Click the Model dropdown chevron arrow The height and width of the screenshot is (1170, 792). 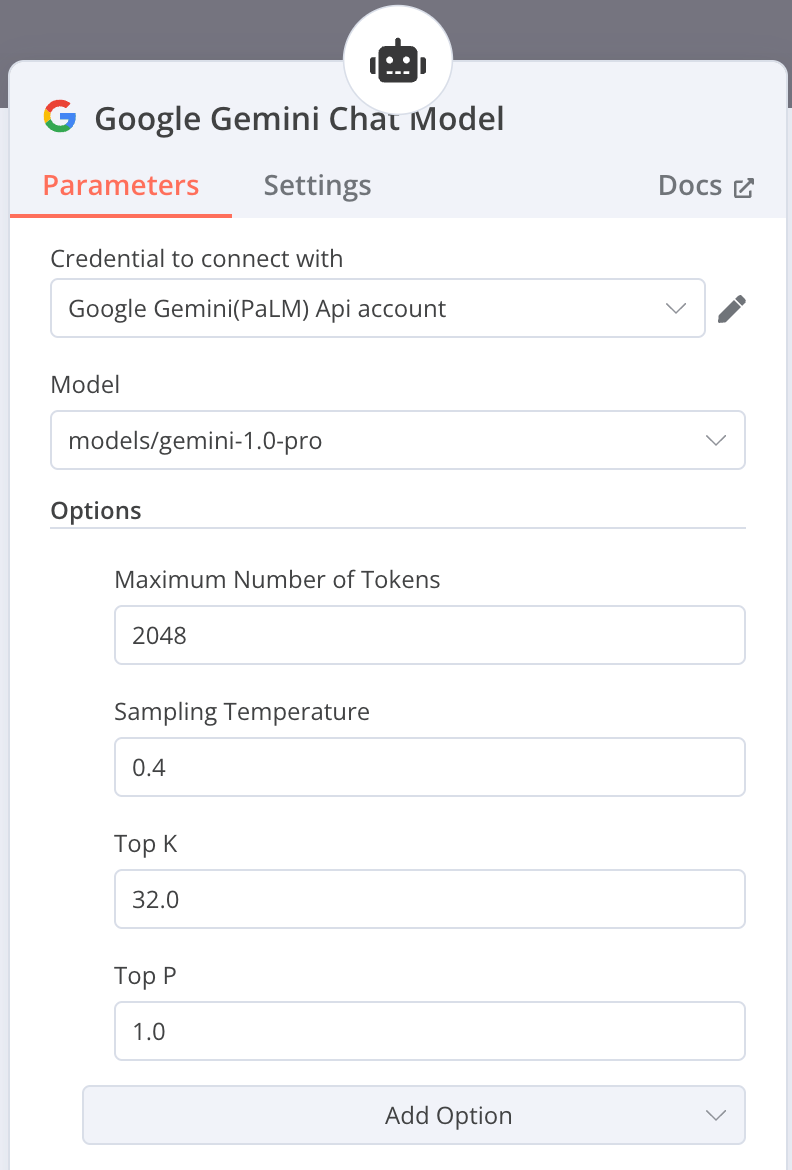tap(716, 440)
